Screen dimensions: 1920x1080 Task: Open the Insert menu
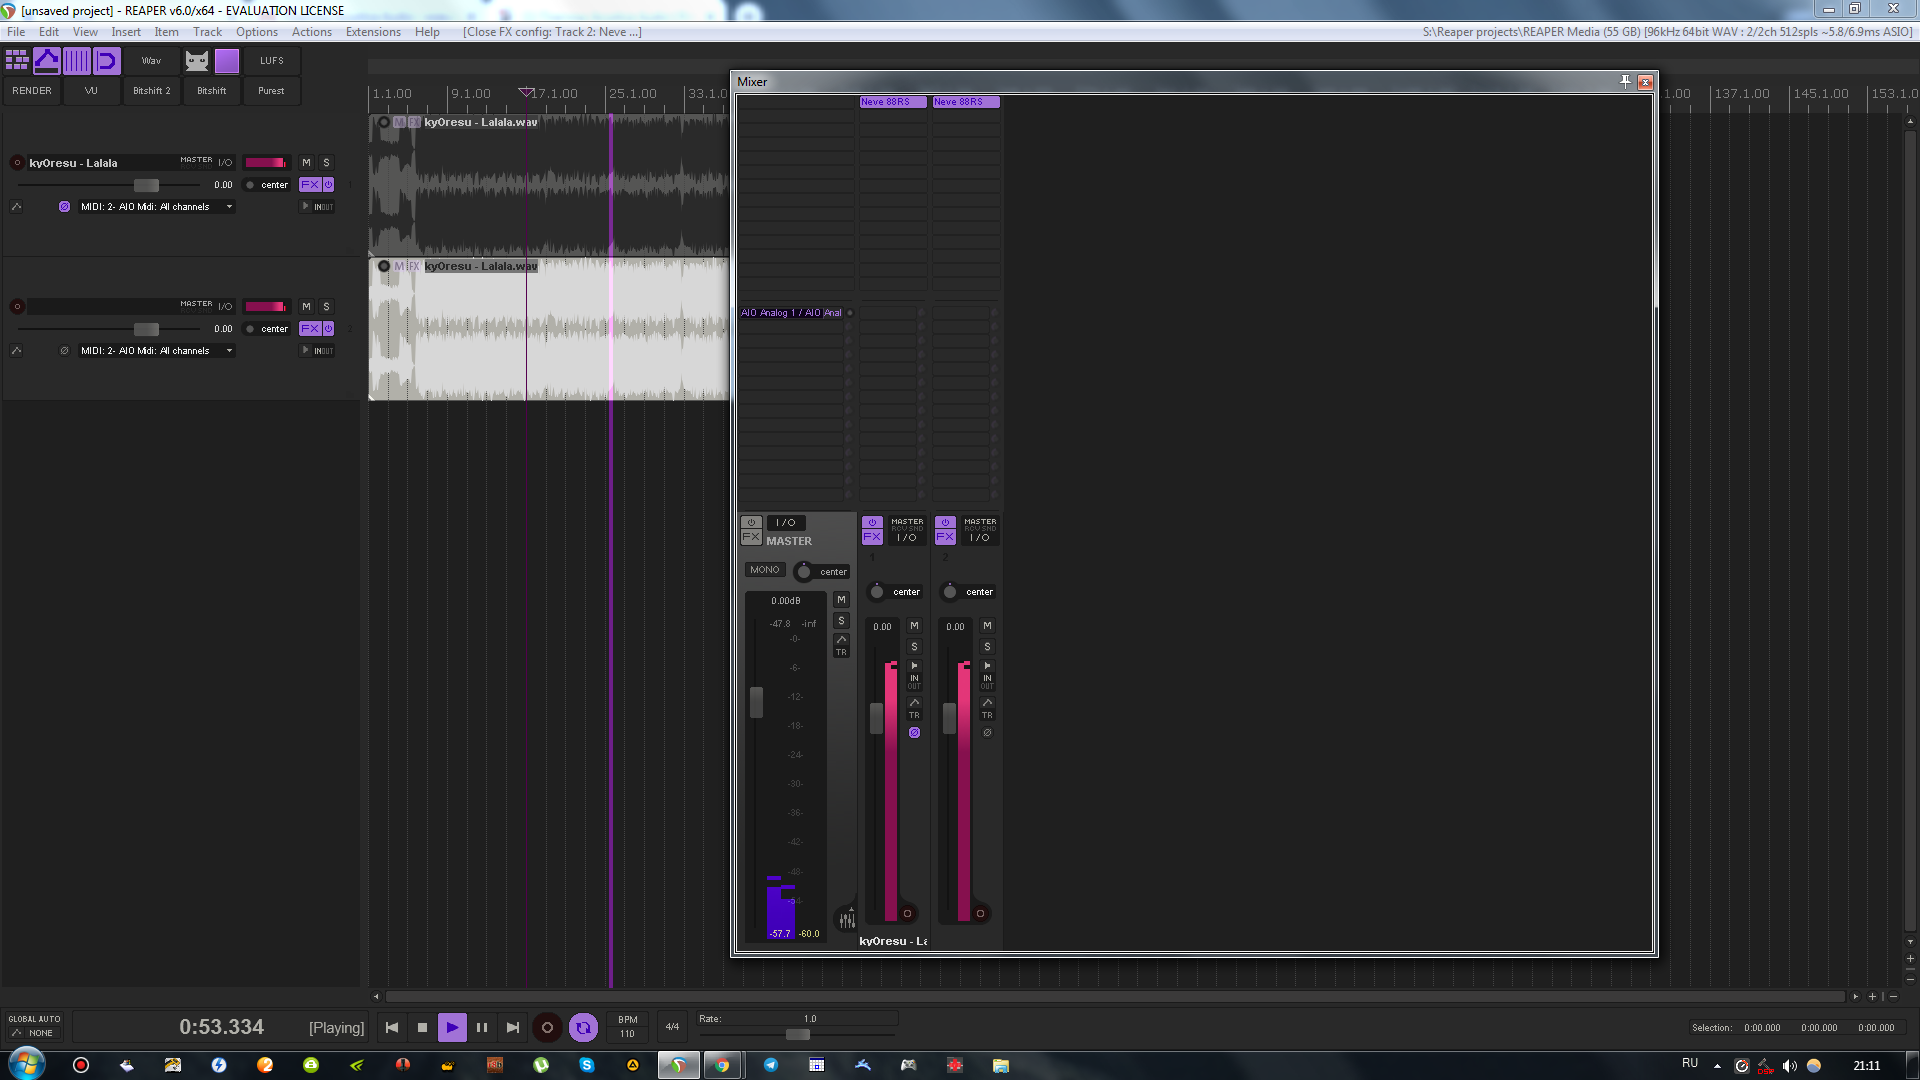coord(126,32)
